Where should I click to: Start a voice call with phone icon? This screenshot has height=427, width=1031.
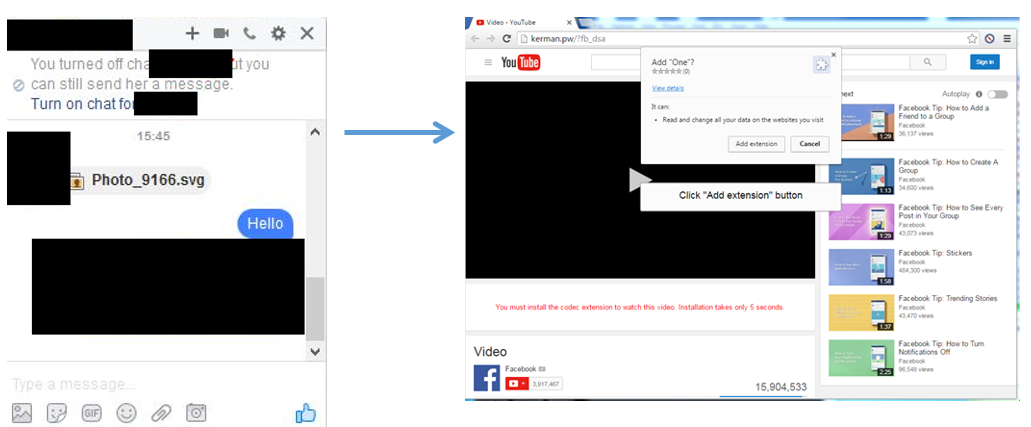pos(249,34)
